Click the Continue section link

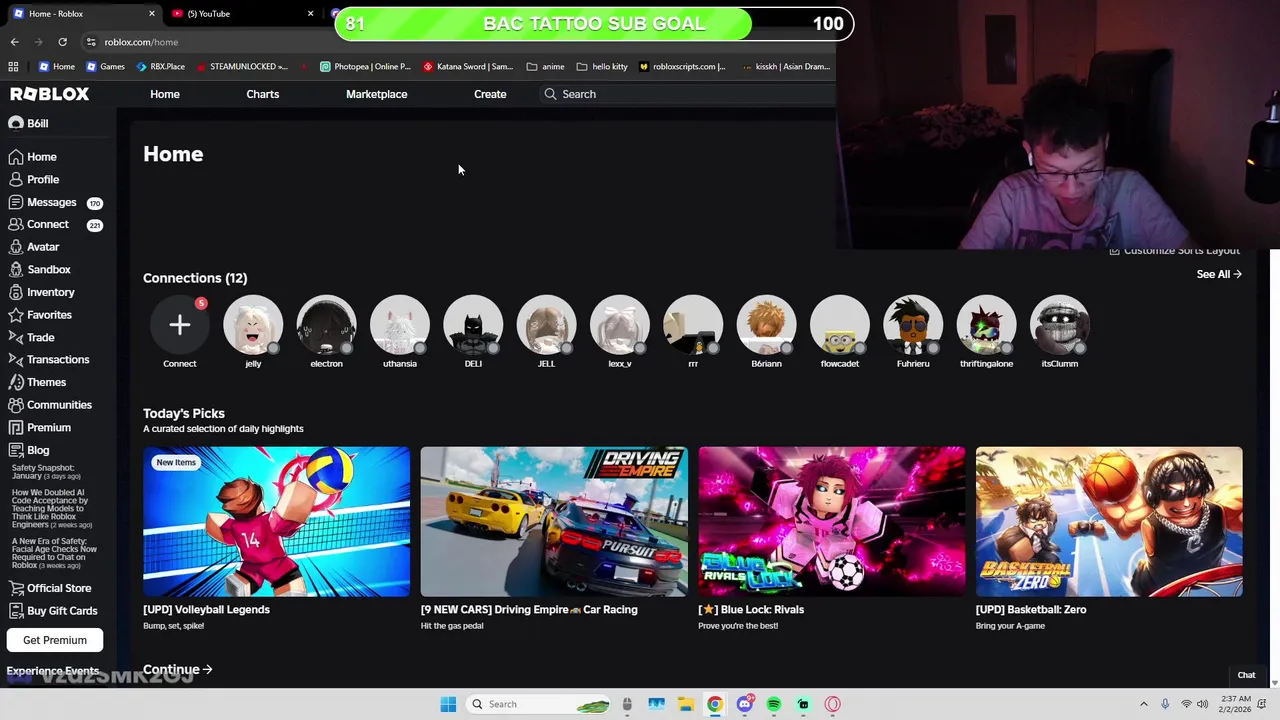178,670
